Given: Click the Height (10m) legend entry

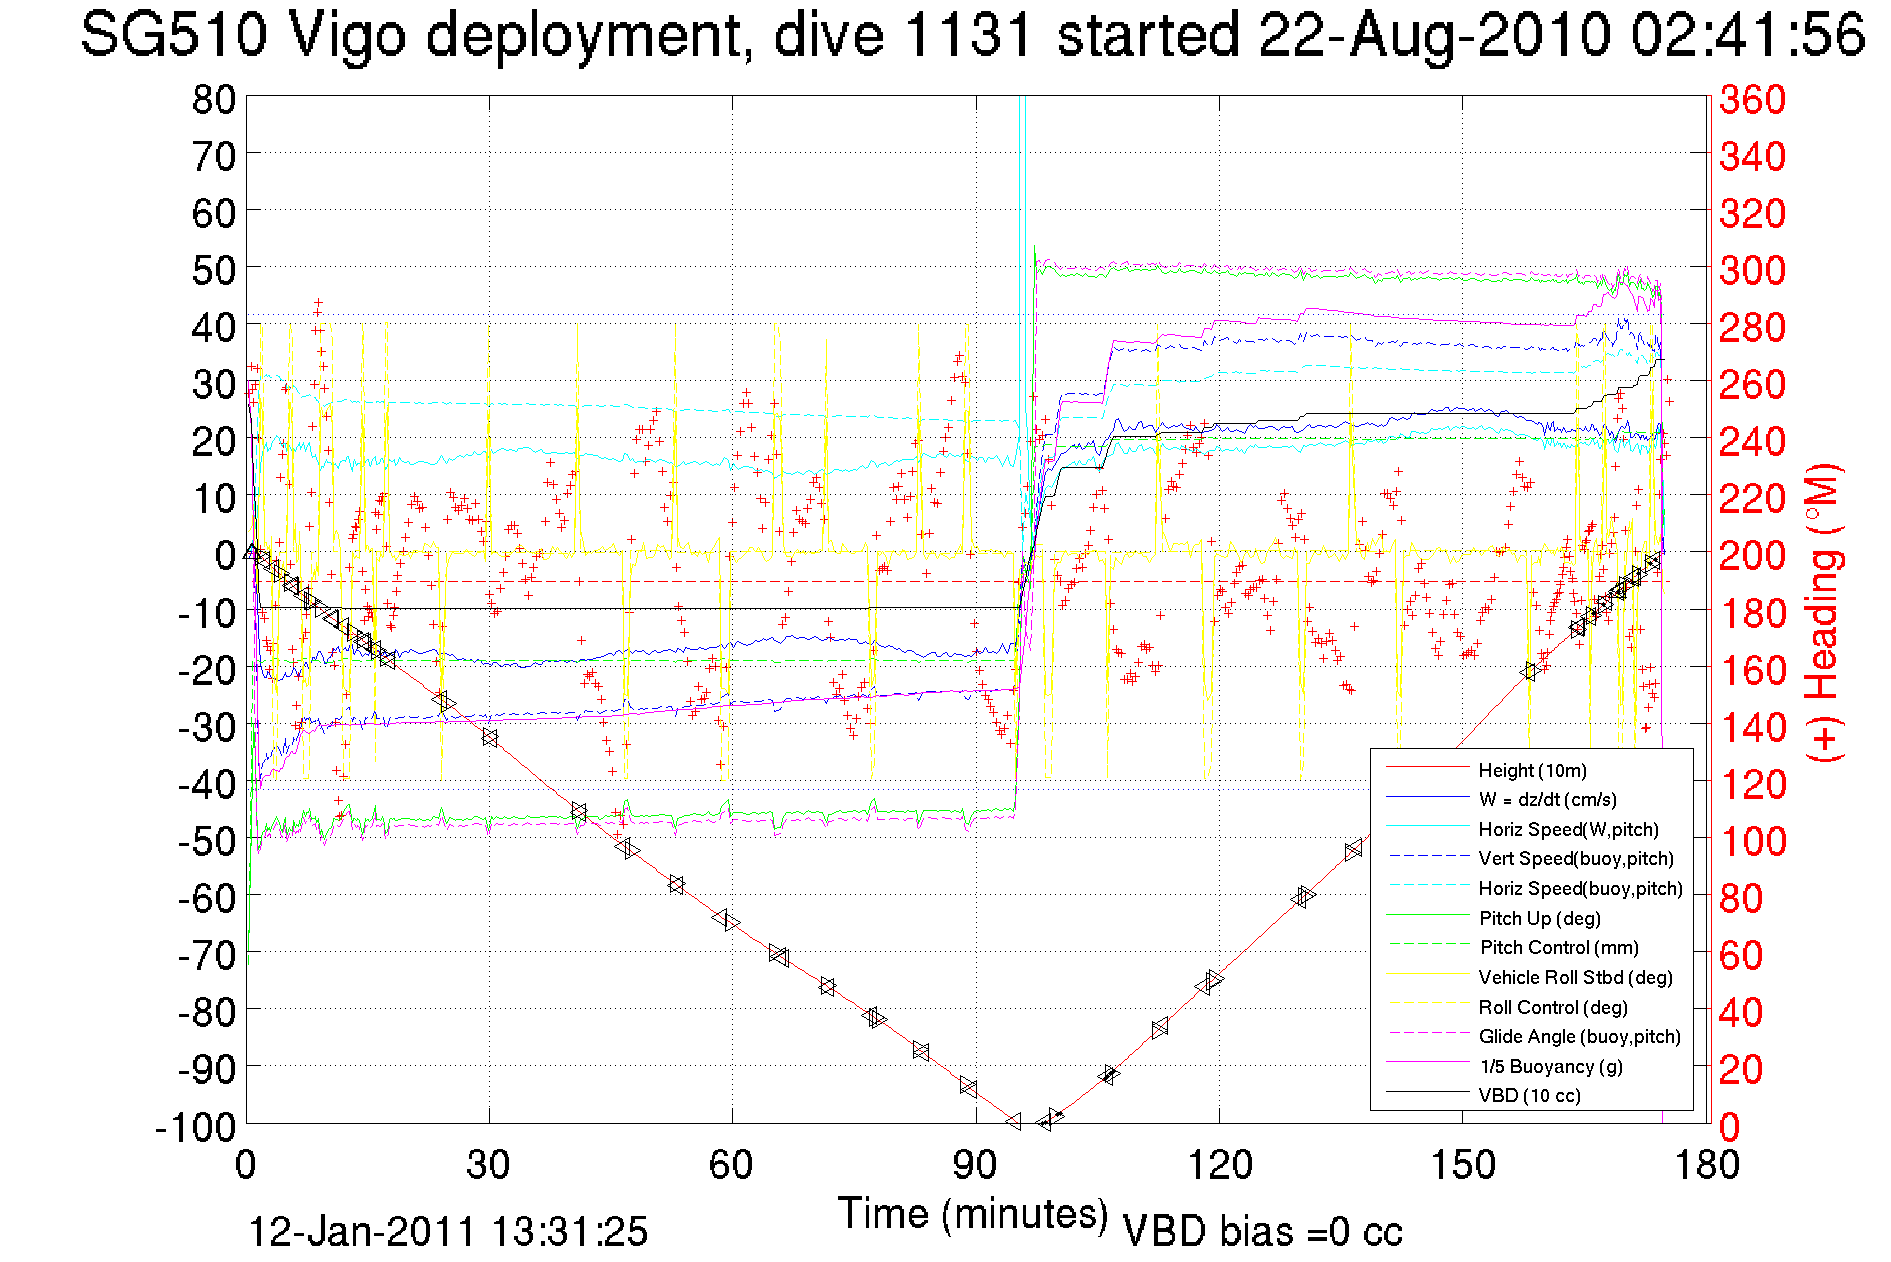Looking at the screenshot, I should point(1531,770).
